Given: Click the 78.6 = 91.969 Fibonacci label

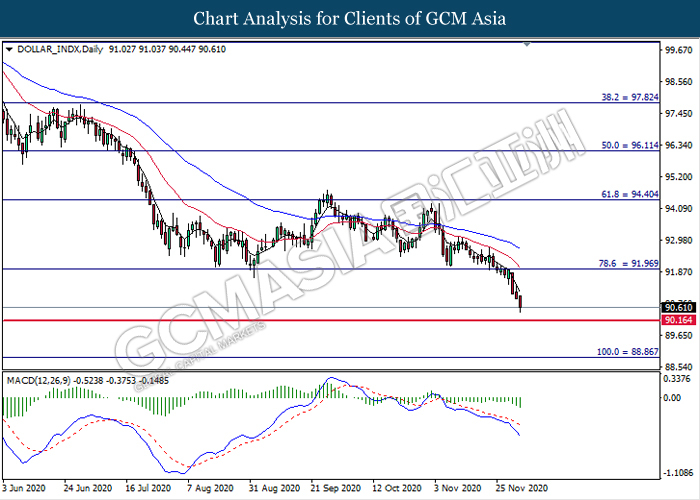Looking at the screenshot, I should (x=628, y=263).
